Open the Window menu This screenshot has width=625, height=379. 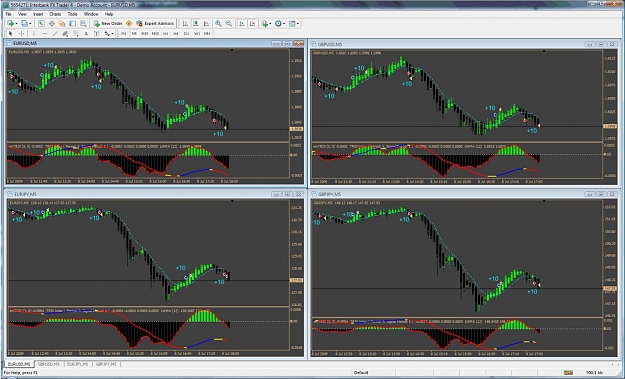point(91,14)
